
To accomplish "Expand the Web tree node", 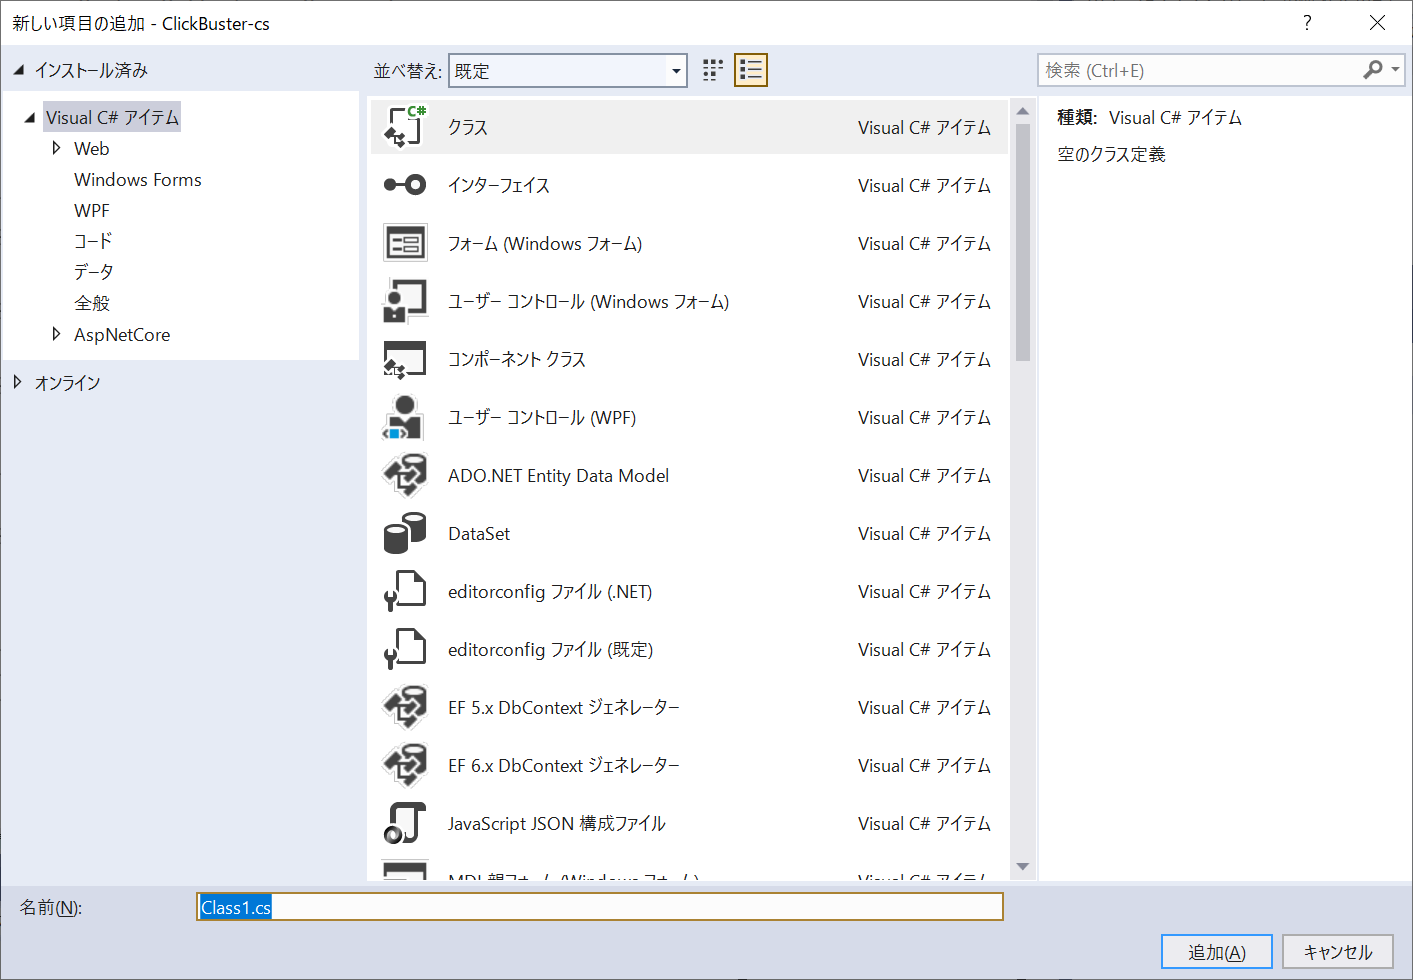I will [56, 148].
